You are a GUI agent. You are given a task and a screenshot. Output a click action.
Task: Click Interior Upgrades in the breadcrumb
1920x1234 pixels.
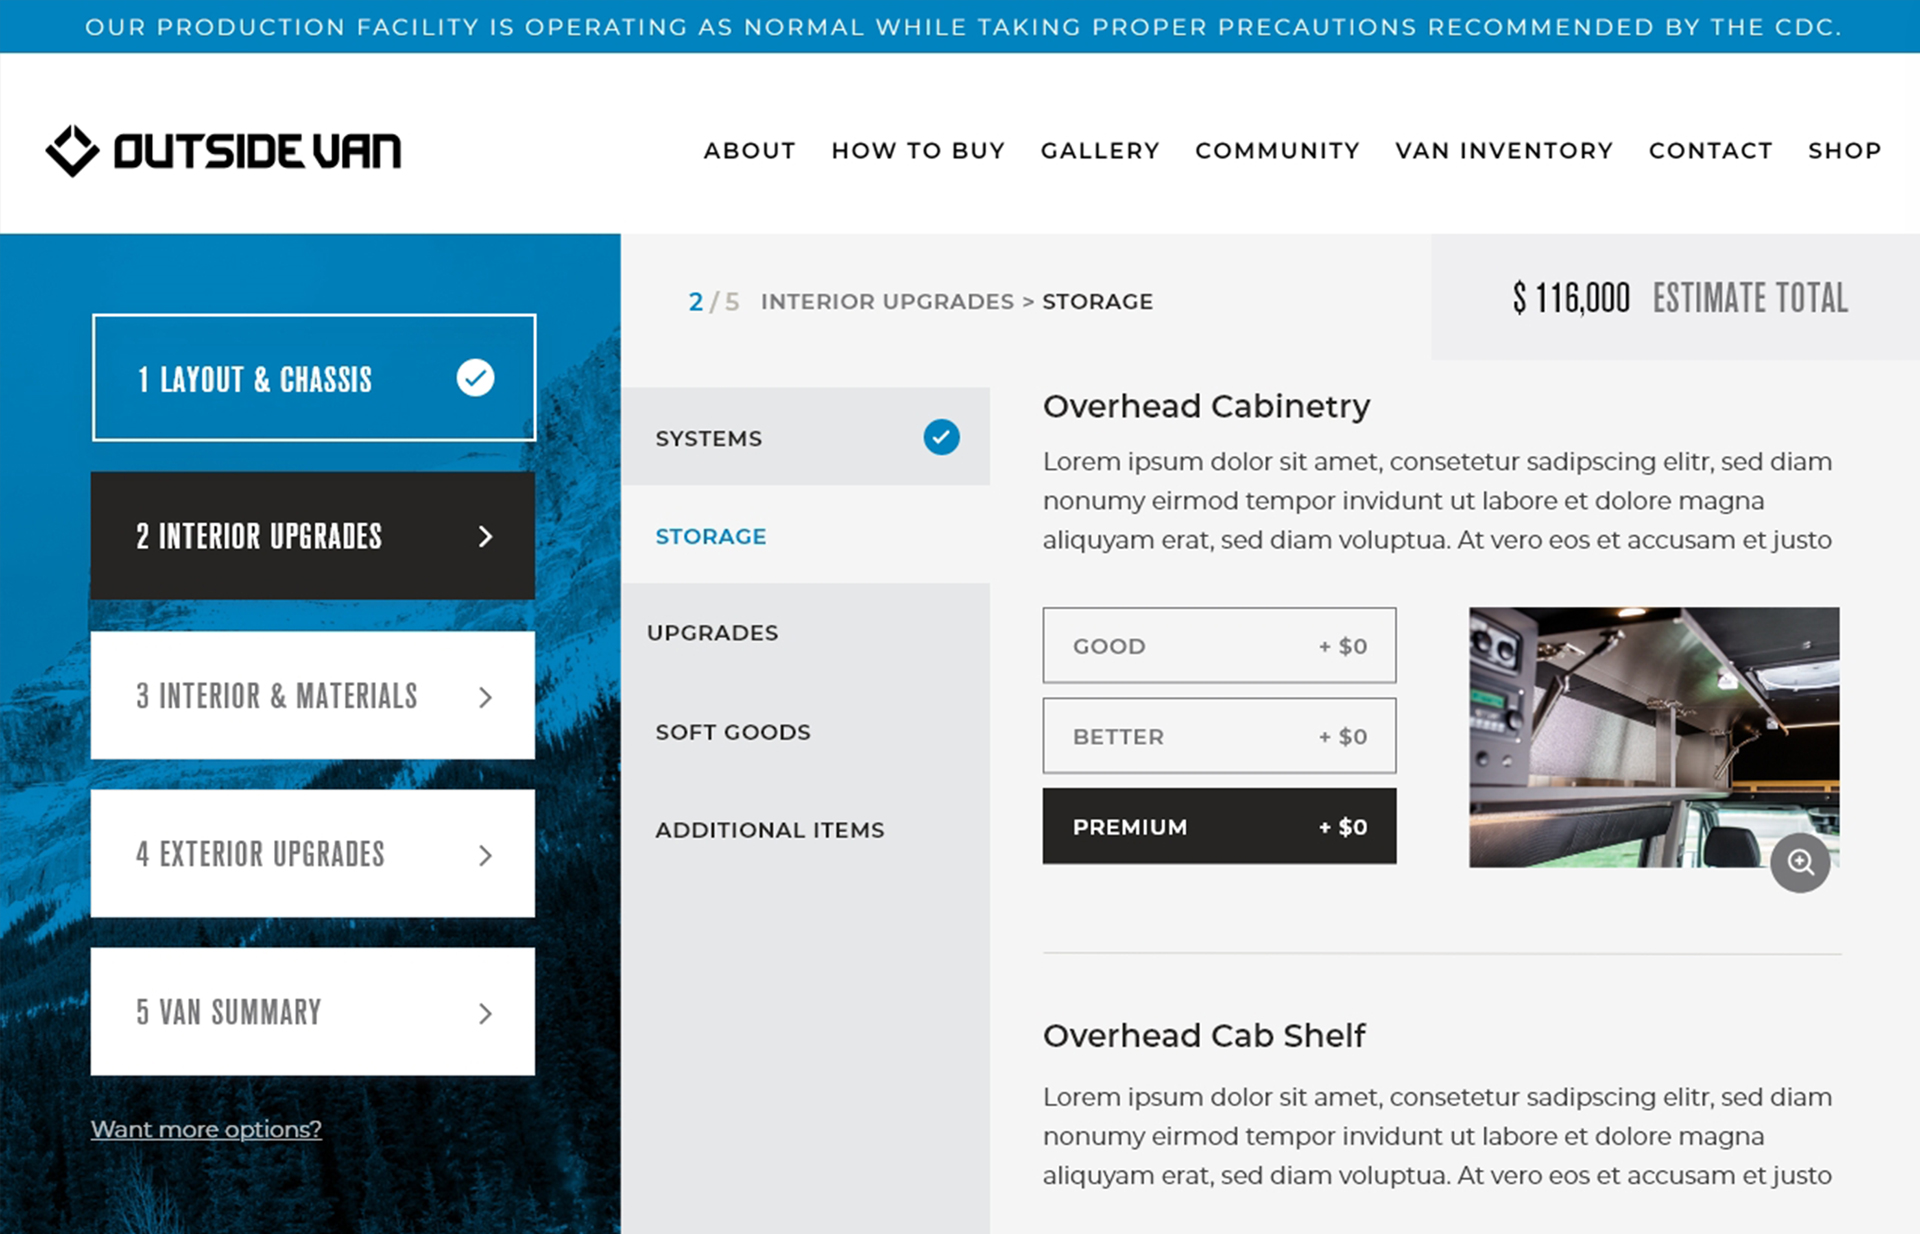click(x=886, y=302)
